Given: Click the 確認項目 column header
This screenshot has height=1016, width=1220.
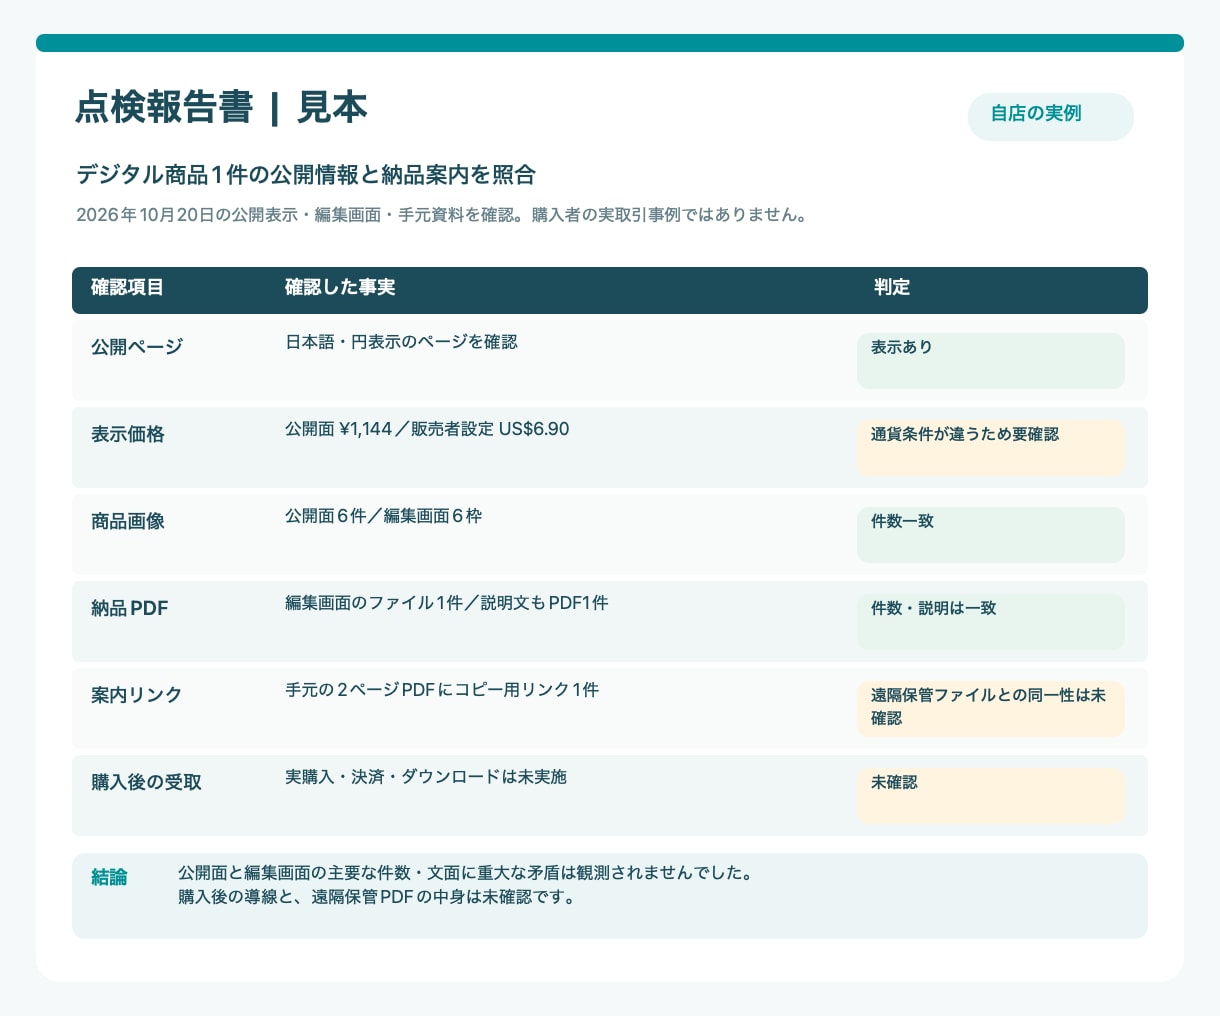Looking at the screenshot, I should 127,288.
